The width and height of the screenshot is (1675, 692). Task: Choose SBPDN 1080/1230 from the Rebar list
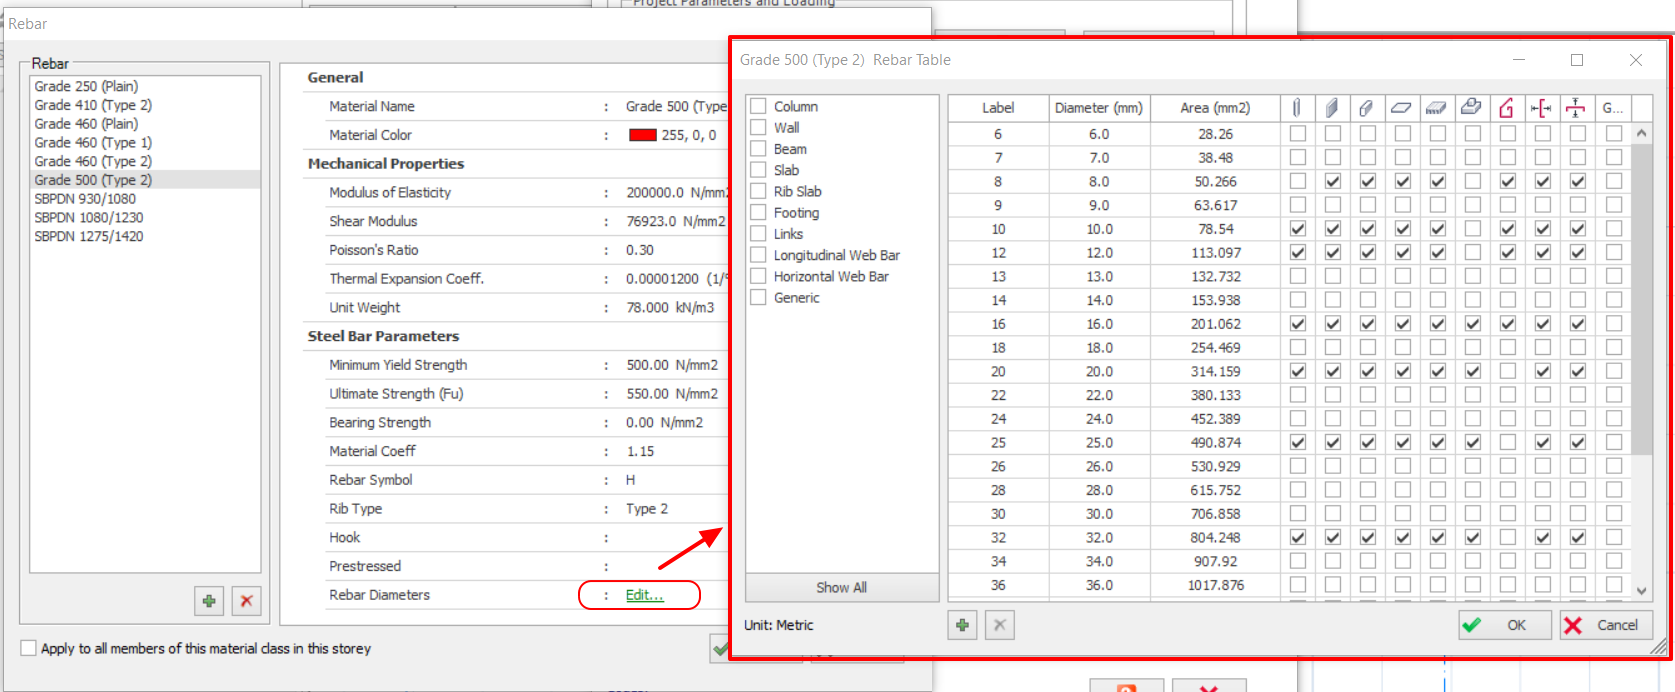click(x=89, y=217)
